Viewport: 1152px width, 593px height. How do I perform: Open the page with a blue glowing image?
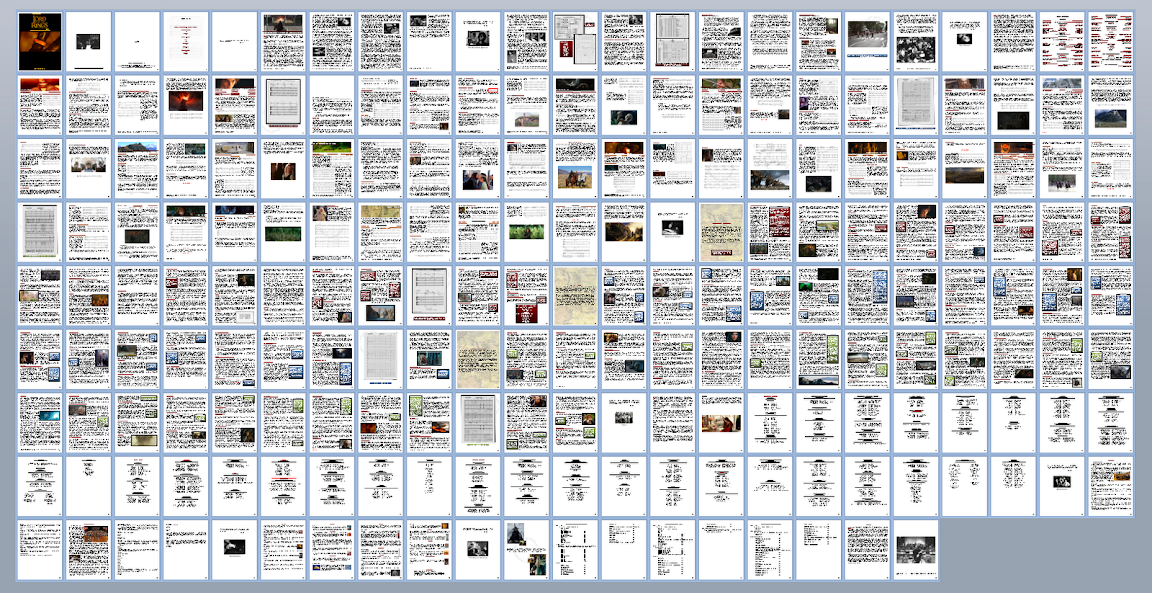pyautogui.click(x=40, y=423)
